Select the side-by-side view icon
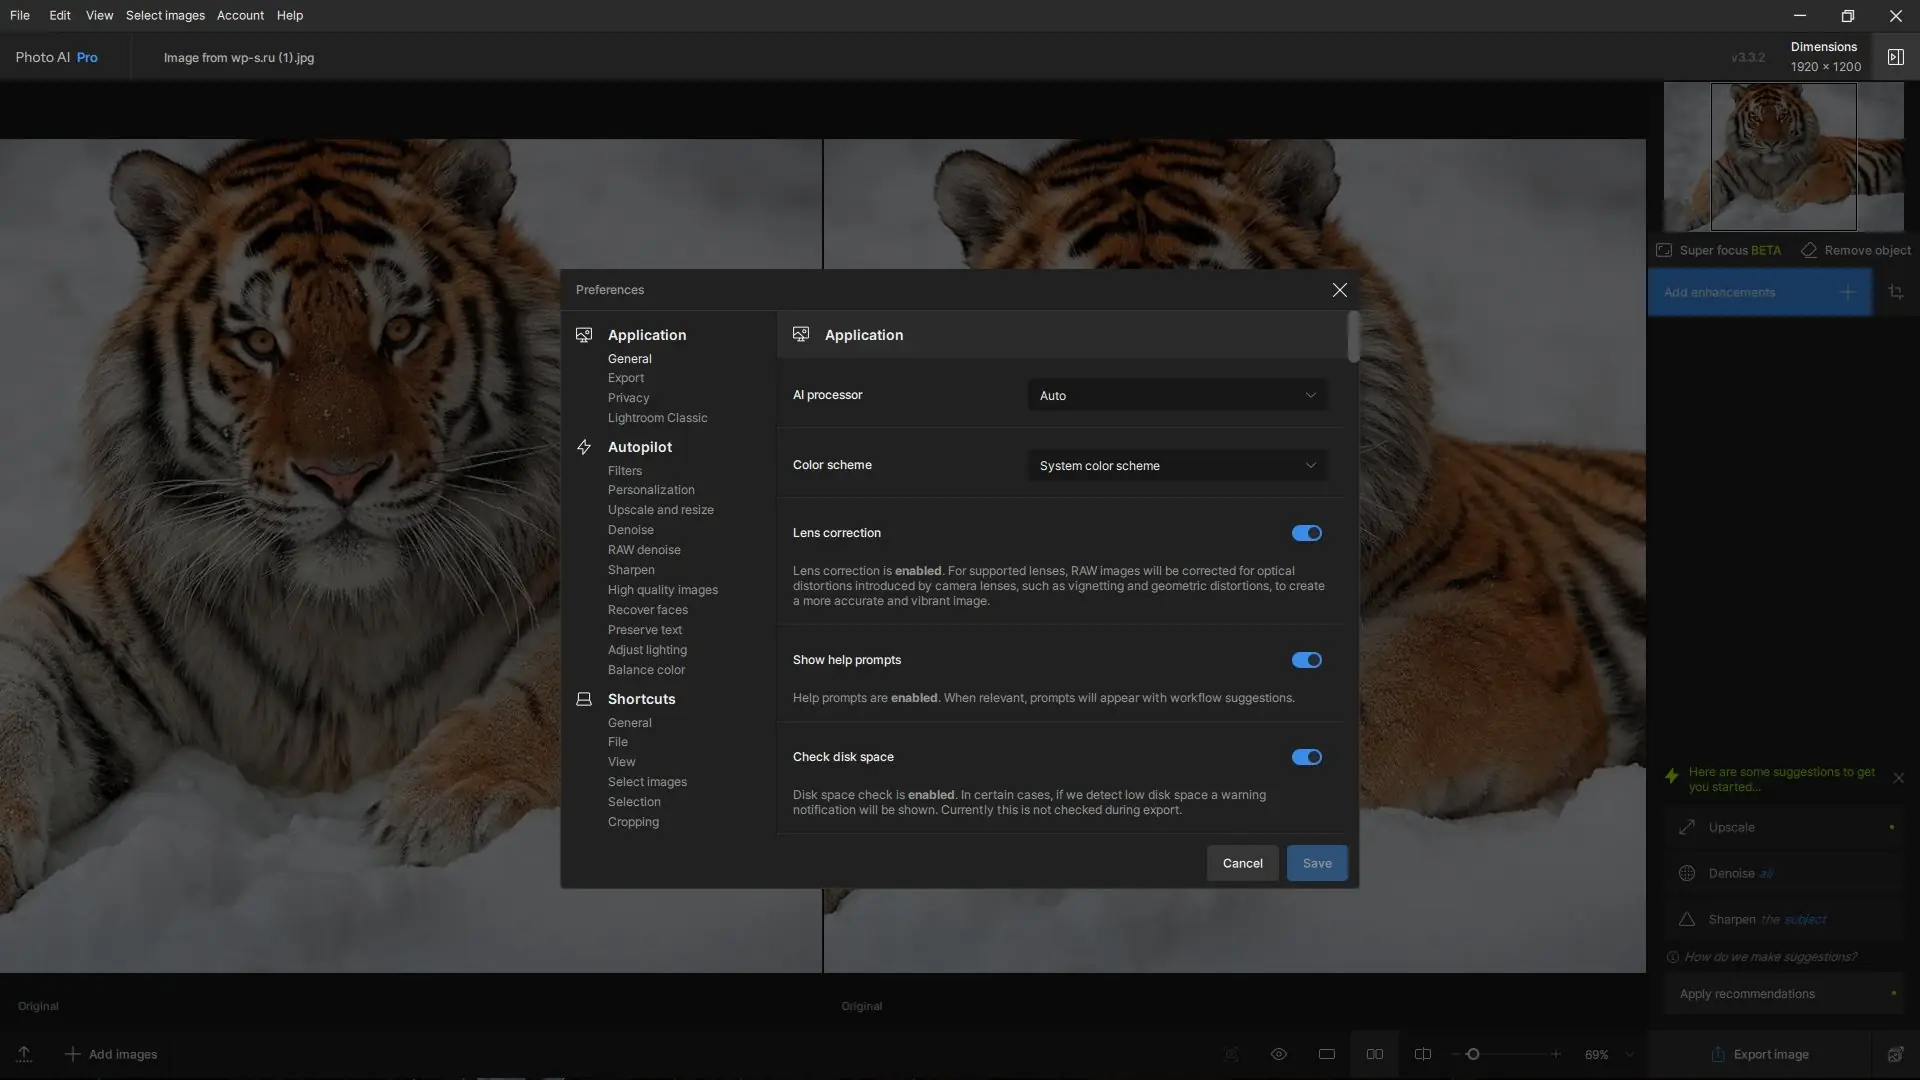 point(1375,1054)
